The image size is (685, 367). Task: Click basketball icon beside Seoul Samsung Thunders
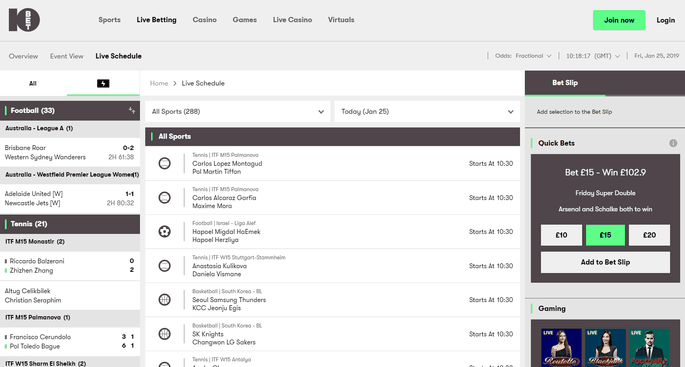(164, 300)
